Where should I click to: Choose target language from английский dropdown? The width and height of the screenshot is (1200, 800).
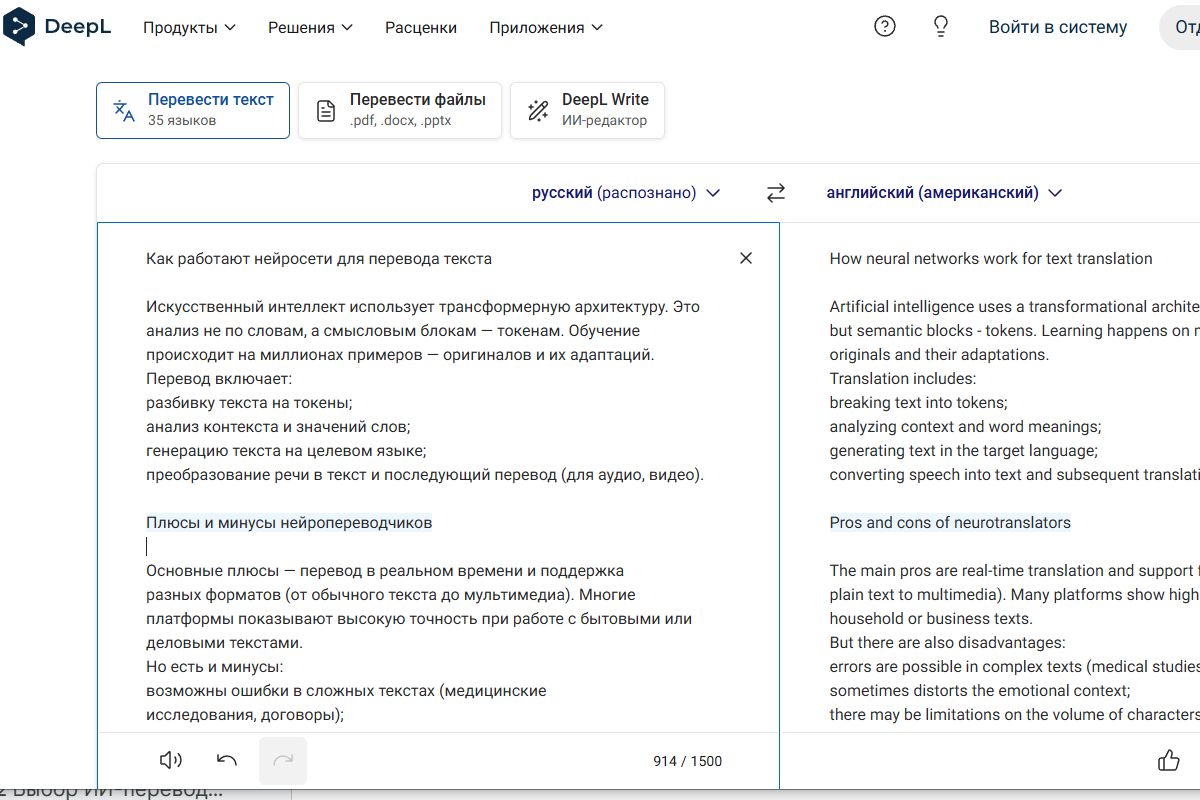tap(944, 193)
